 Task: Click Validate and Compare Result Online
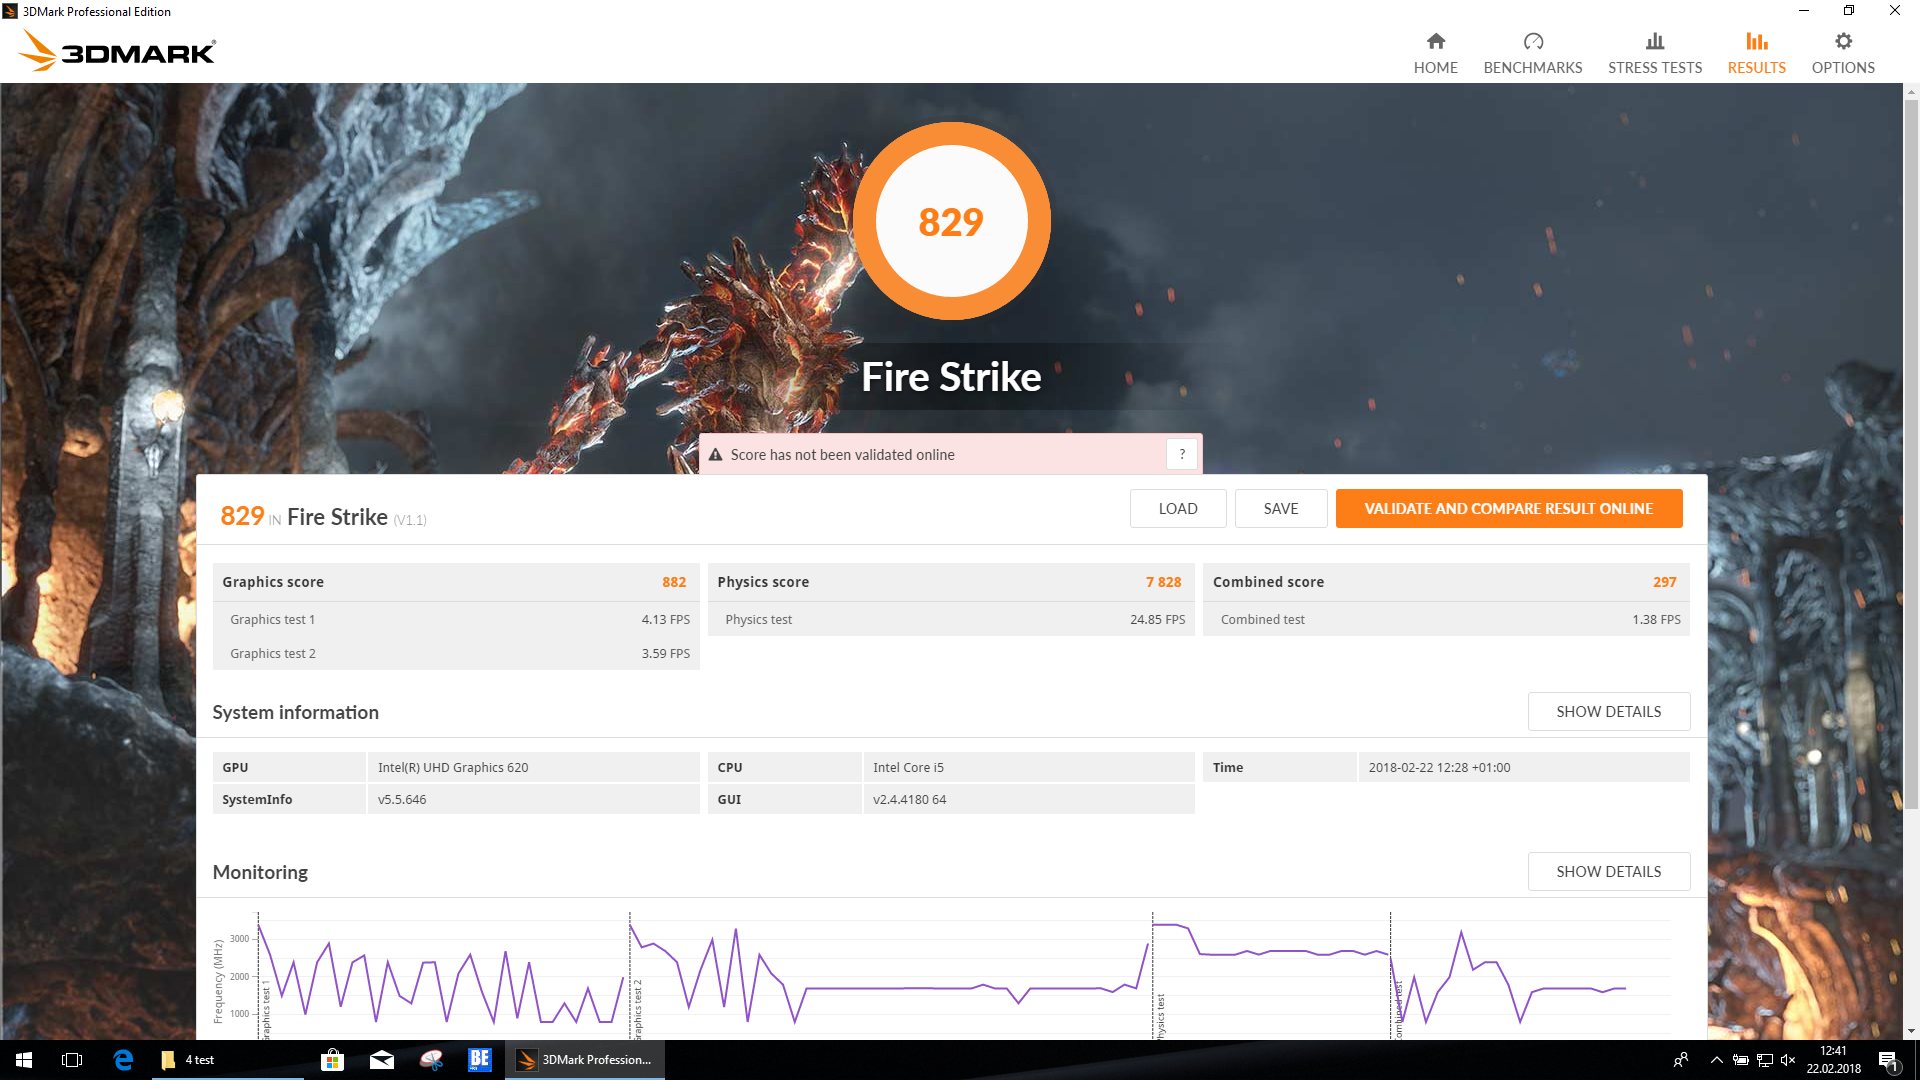point(1508,508)
